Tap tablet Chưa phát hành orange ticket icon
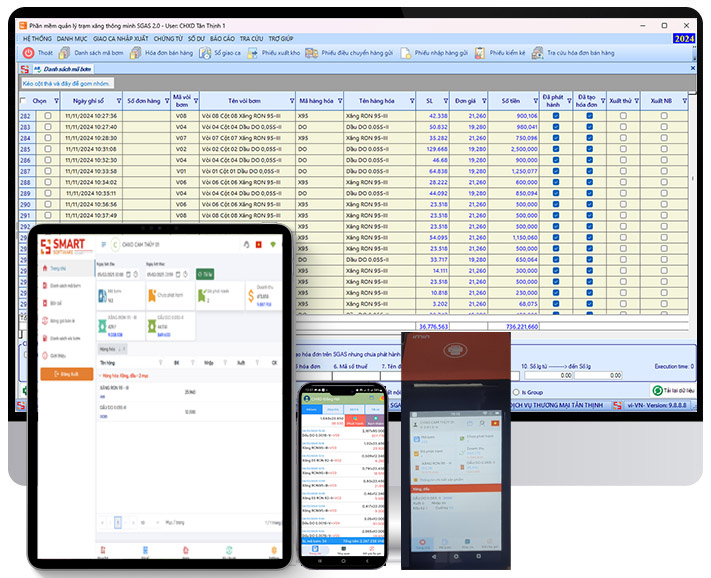The image size is (711, 578). pyautogui.click(x=152, y=296)
